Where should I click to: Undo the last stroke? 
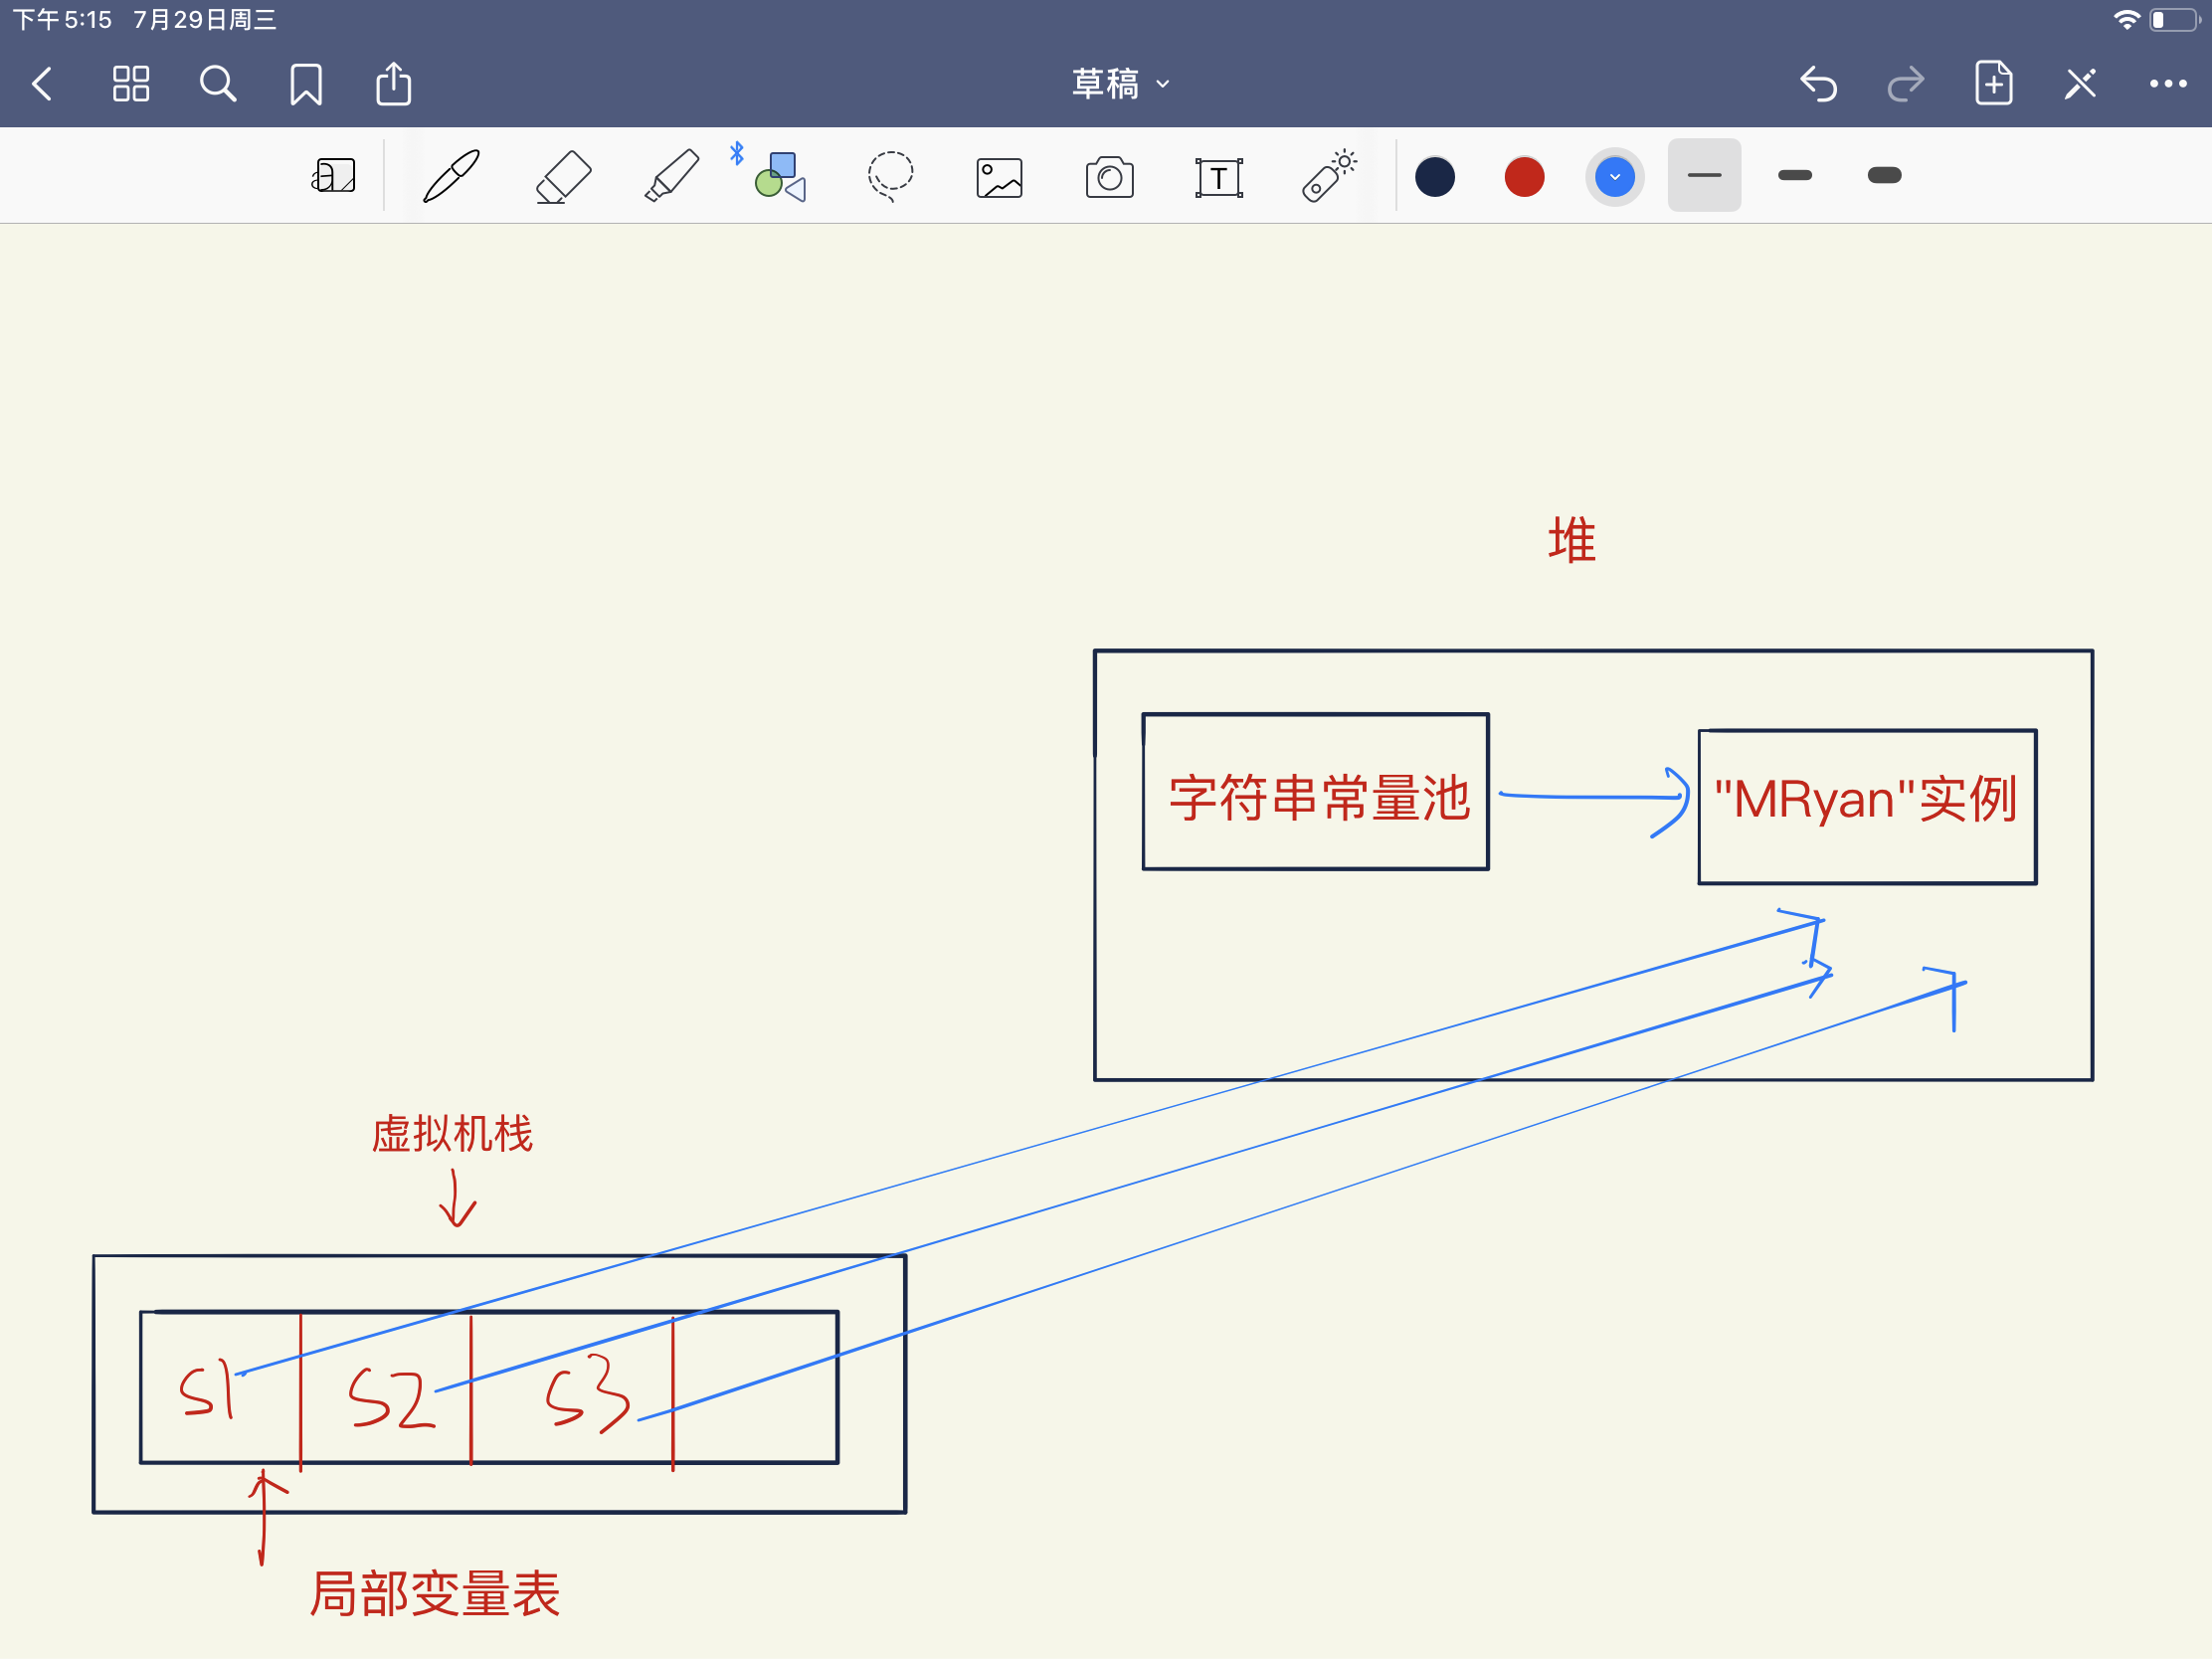click(x=1819, y=84)
